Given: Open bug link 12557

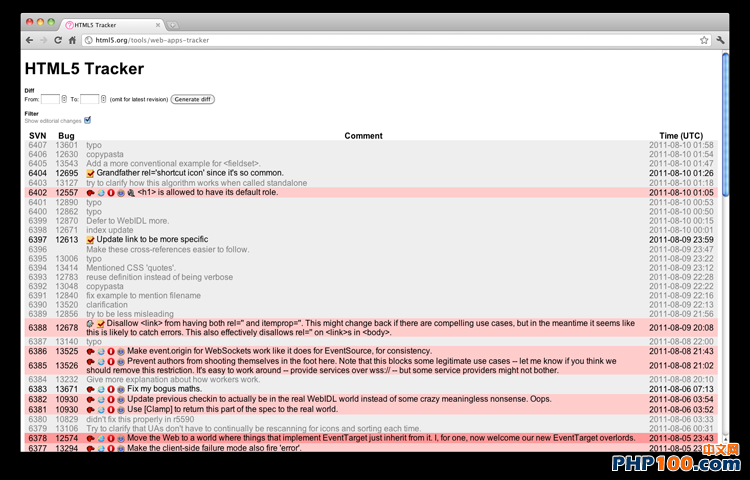Looking at the screenshot, I should pos(66,192).
